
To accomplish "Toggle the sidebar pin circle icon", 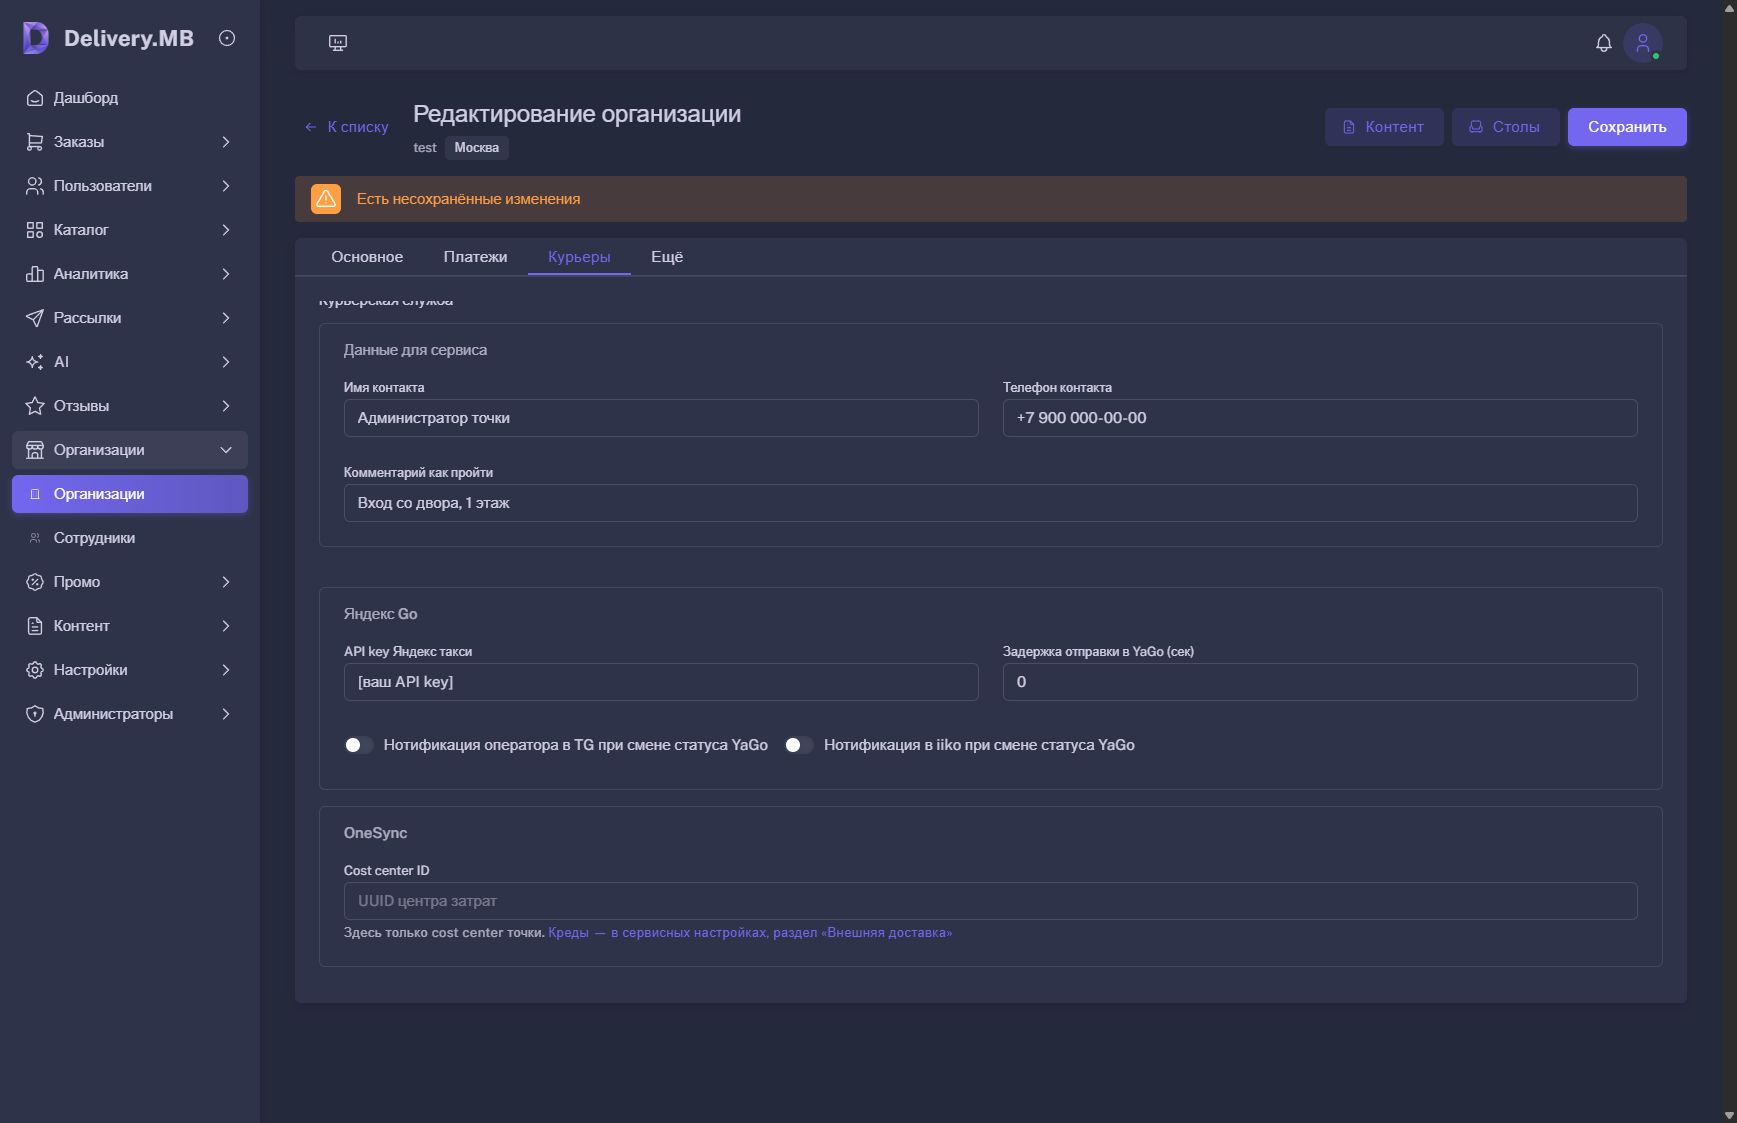I will coord(227,38).
